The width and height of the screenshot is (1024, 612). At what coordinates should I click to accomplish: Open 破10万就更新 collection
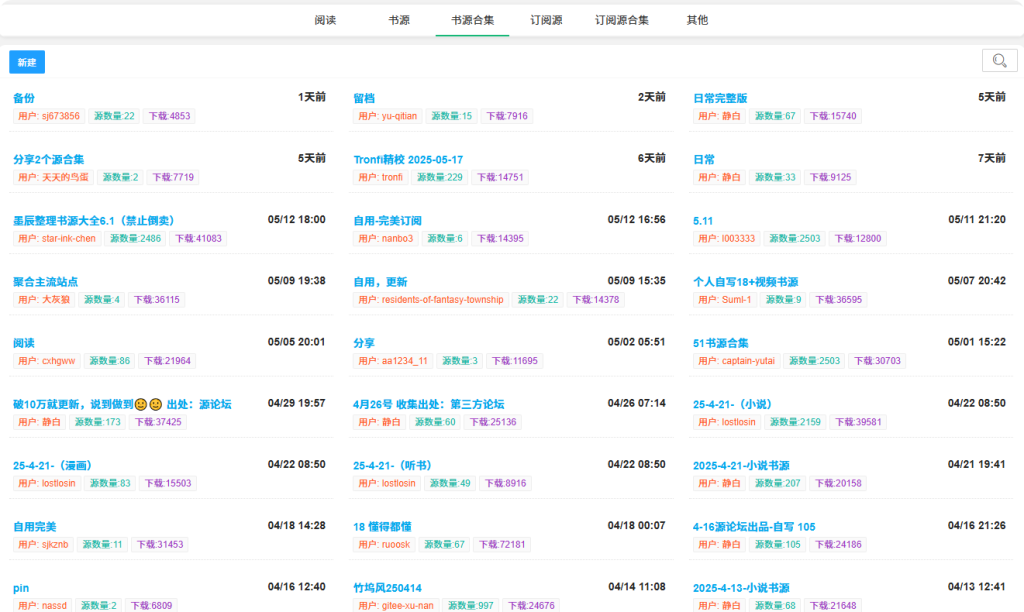point(122,404)
